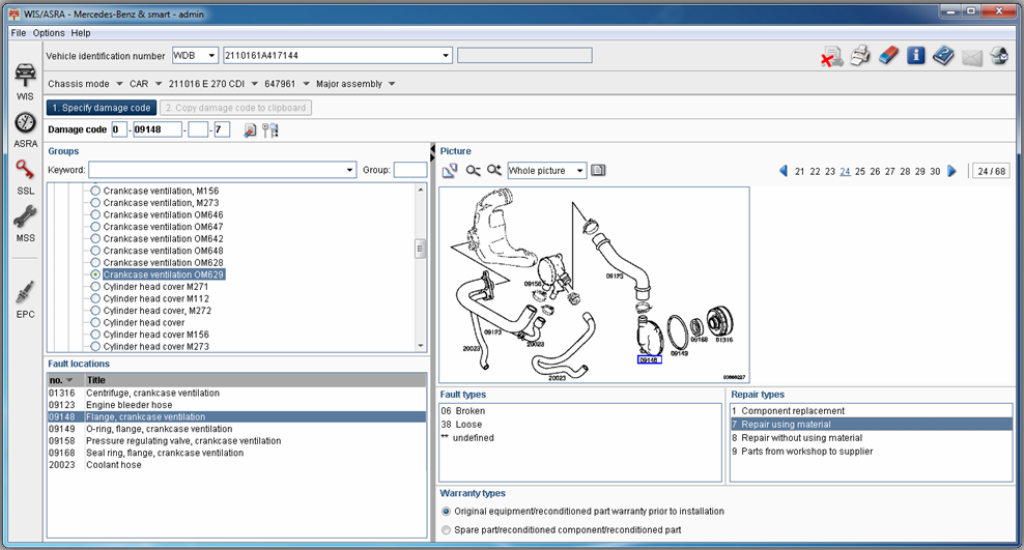This screenshot has width=1024, height=550.
Task: Select fault type 38 Loose
Action: pyautogui.click(x=580, y=425)
